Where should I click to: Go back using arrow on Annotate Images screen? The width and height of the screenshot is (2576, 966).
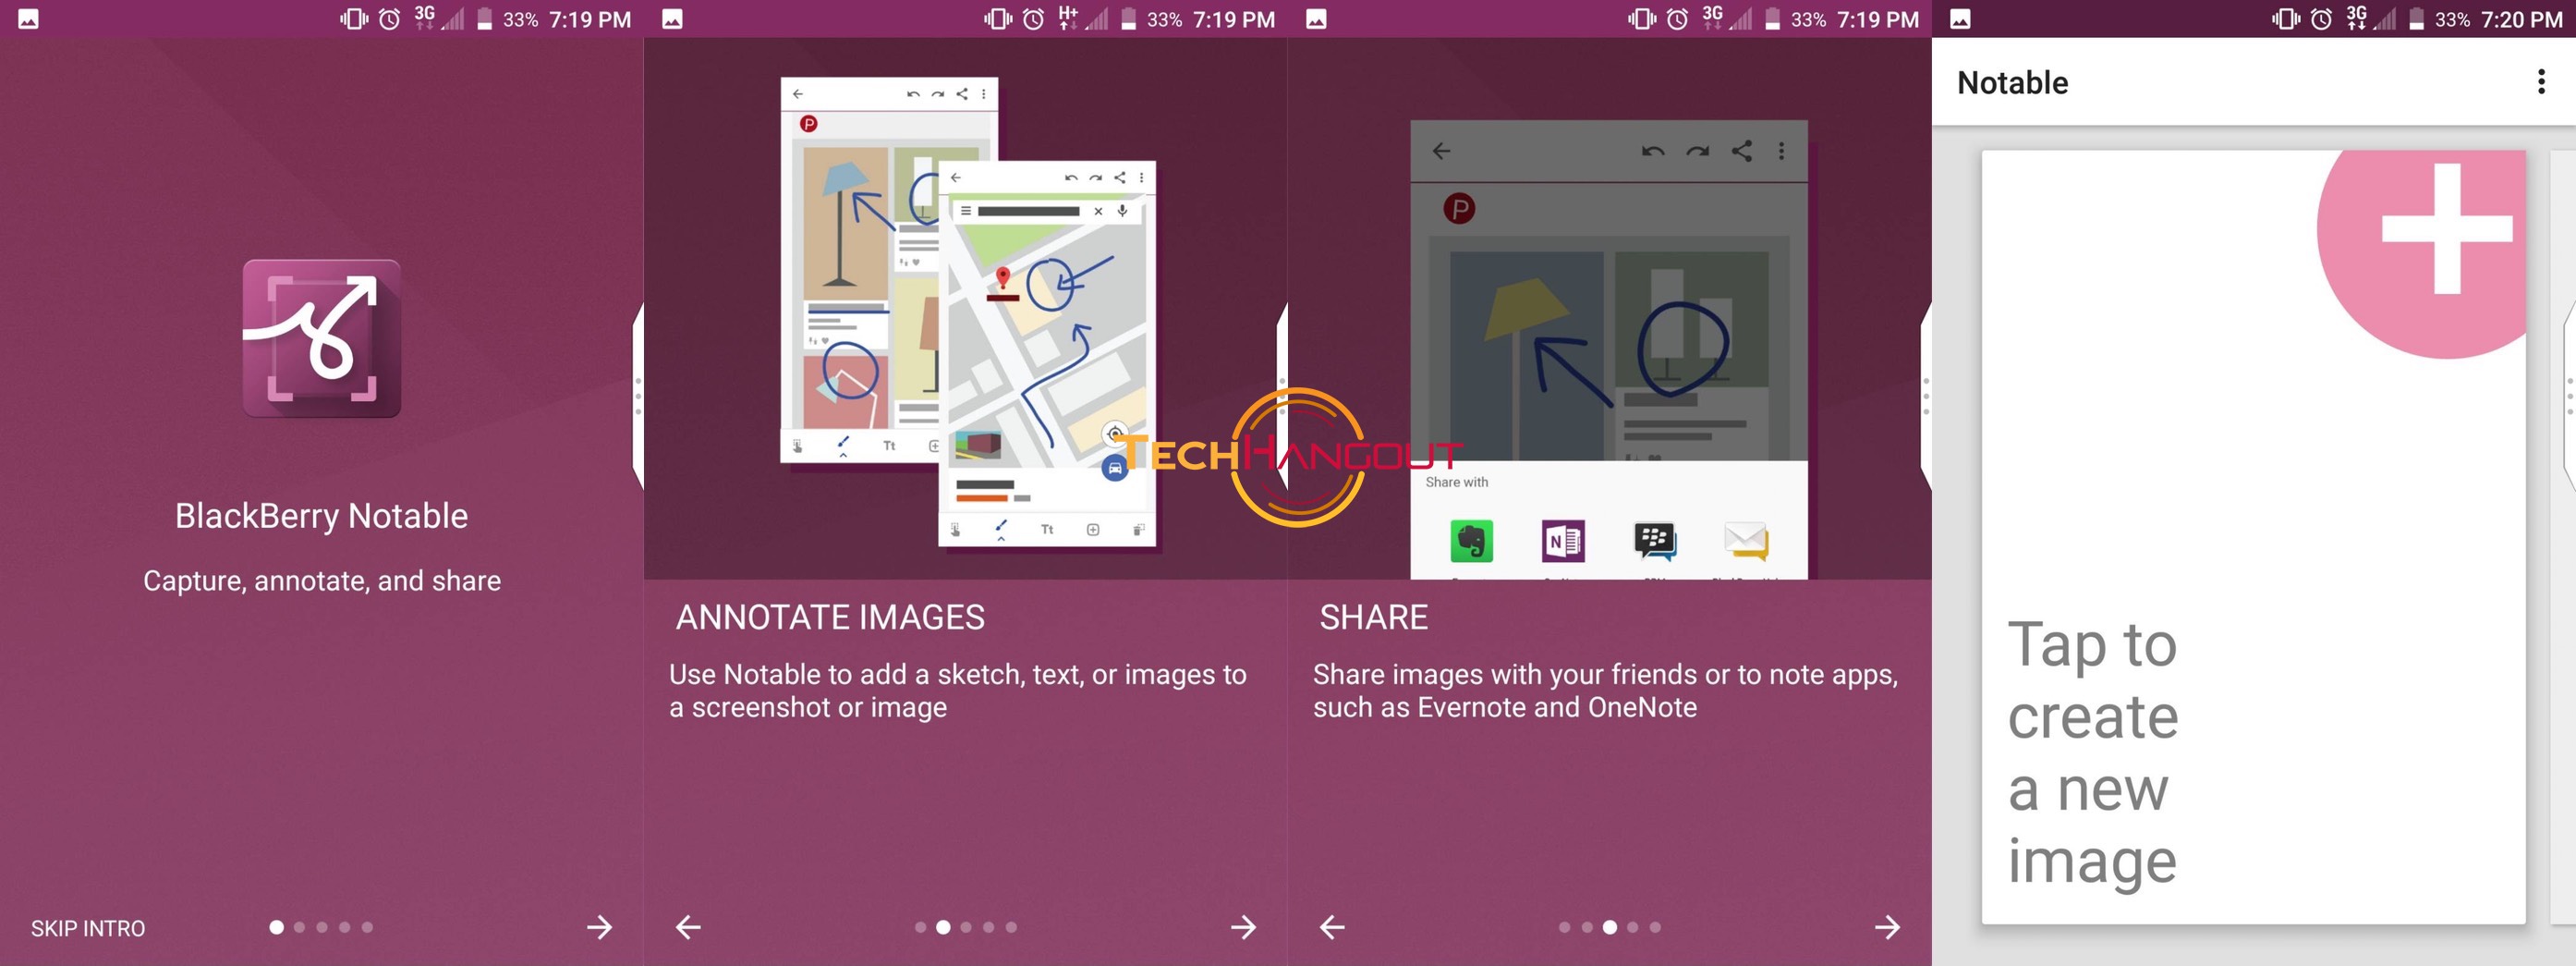click(688, 927)
